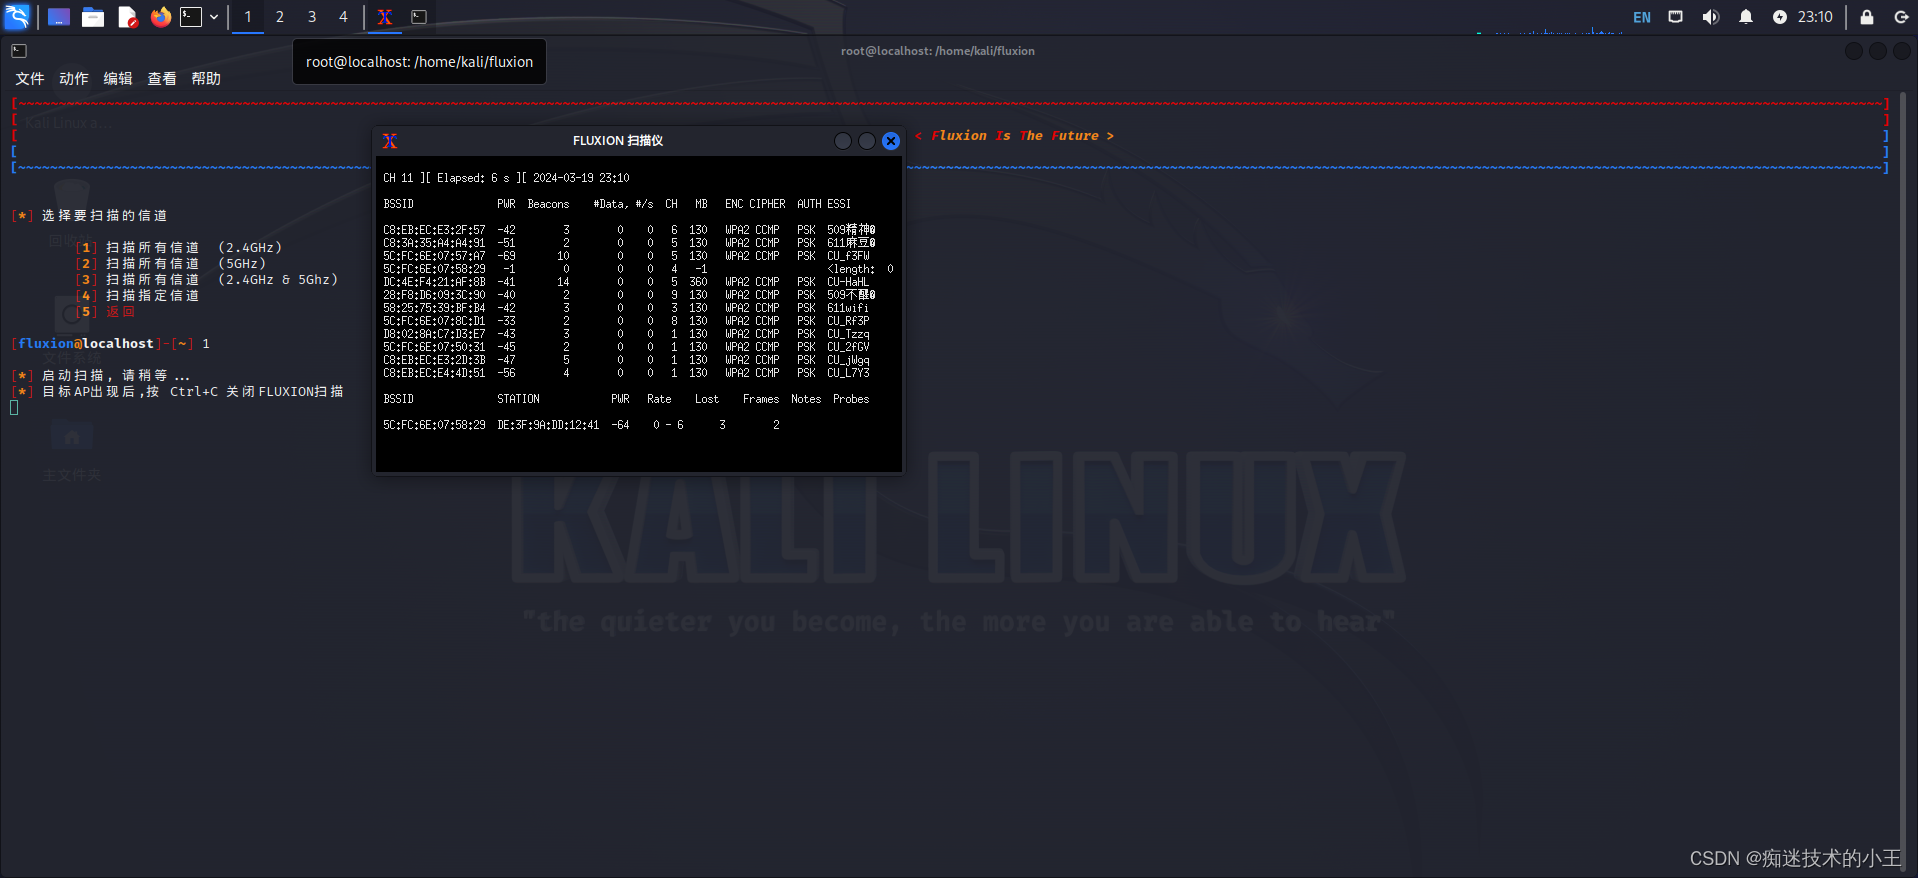The height and width of the screenshot is (878, 1918).
Task: Click the power manager tray icon
Action: [1780, 17]
